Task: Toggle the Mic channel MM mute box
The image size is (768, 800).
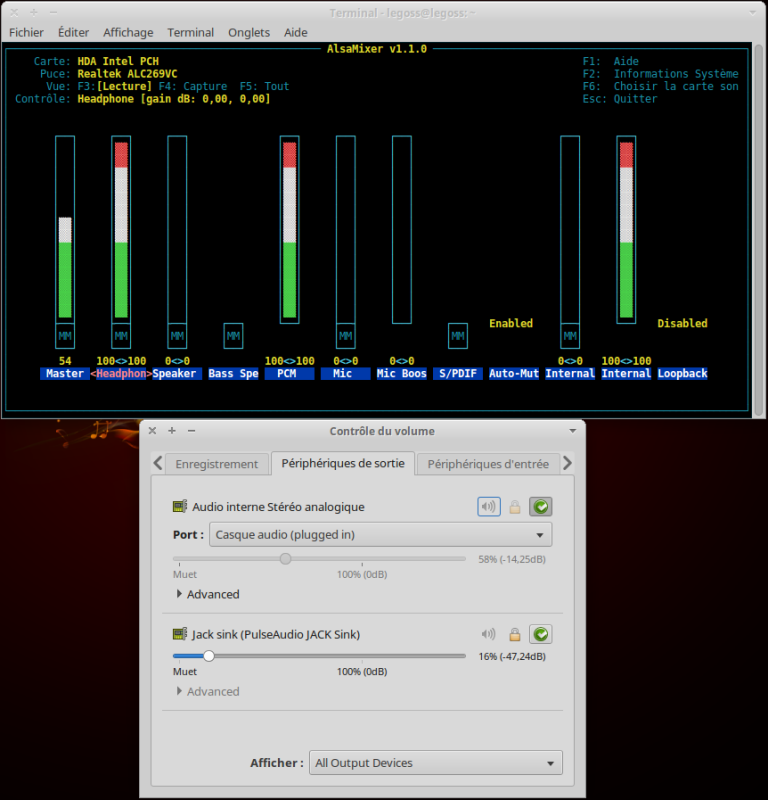Action: pos(345,336)
